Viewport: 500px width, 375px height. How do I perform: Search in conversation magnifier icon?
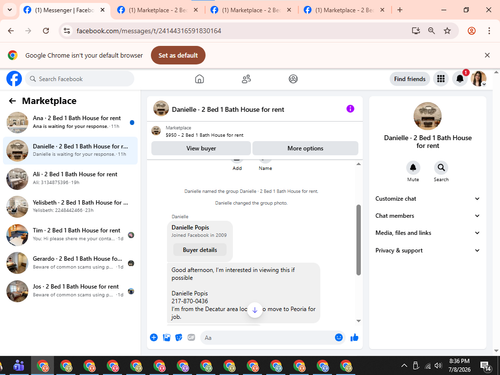click(x=441, y=167)
